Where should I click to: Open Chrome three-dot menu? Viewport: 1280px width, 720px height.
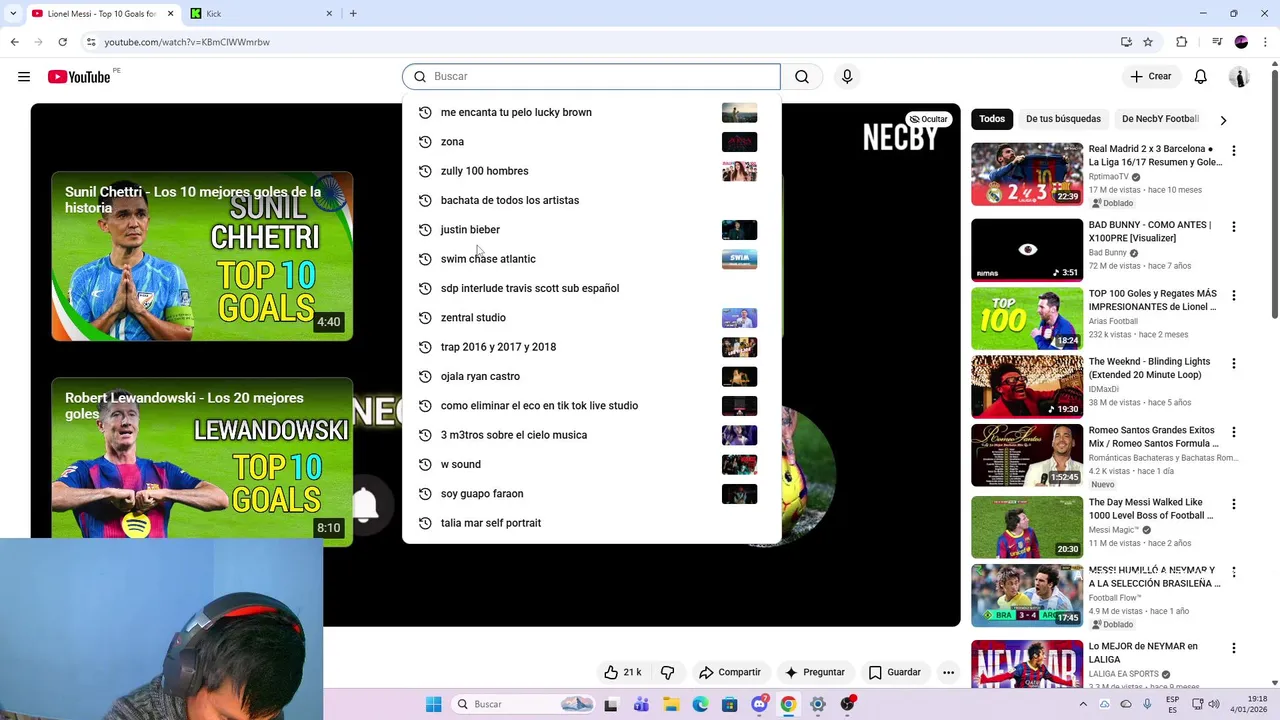(1265, 42)
